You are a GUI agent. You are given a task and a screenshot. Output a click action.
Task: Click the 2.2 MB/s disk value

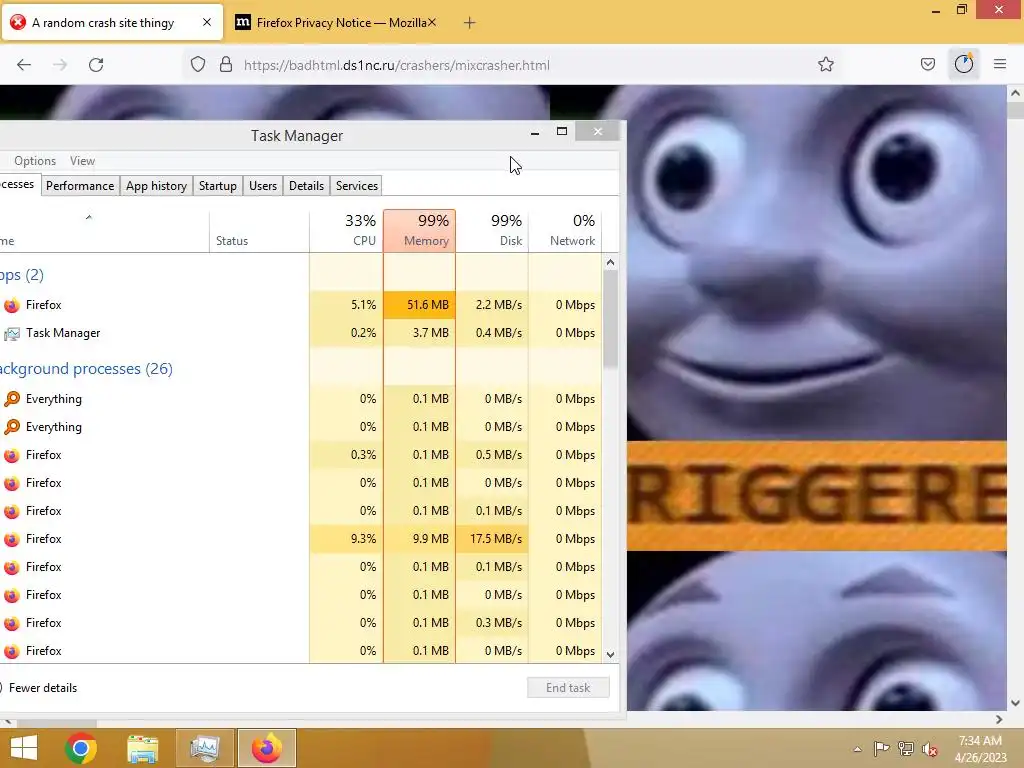492,305
